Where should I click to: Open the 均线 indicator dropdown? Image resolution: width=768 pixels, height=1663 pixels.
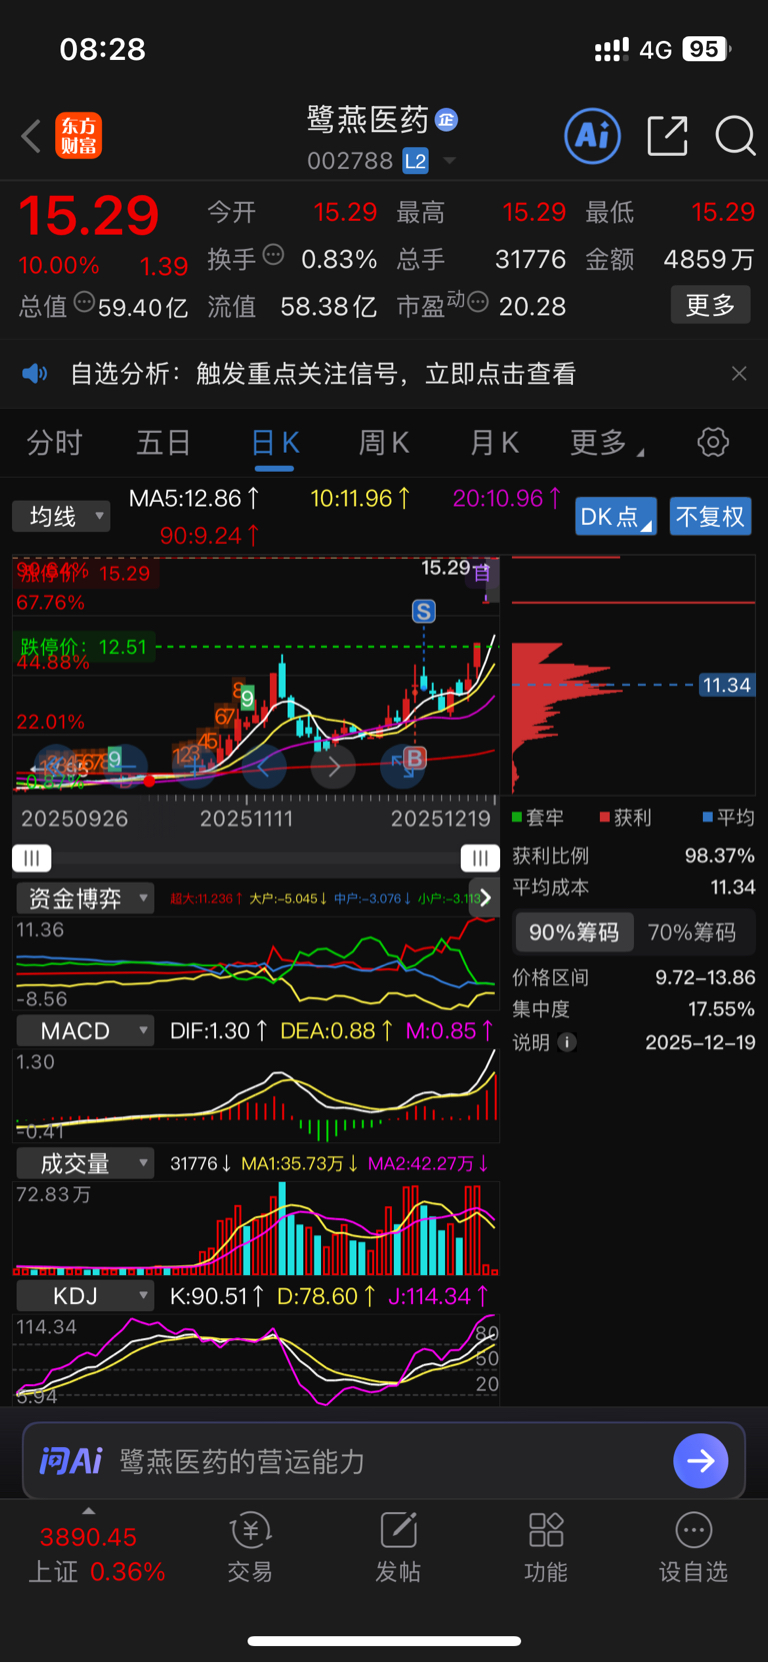(x=61, y=516)
